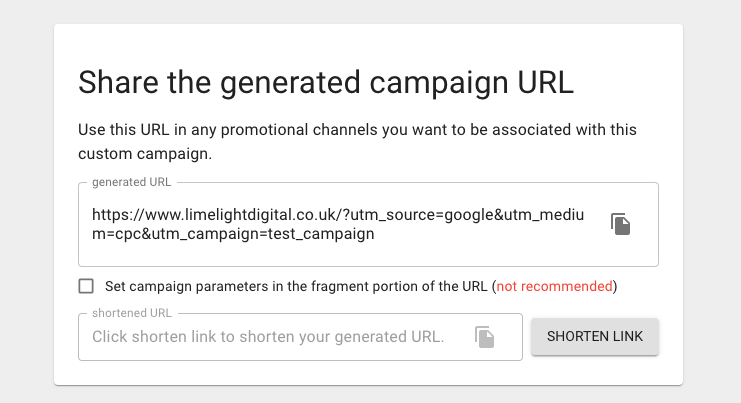Focus the shortened URL field
This screenshot has width=741, height=403.
(x=300, y=337)
